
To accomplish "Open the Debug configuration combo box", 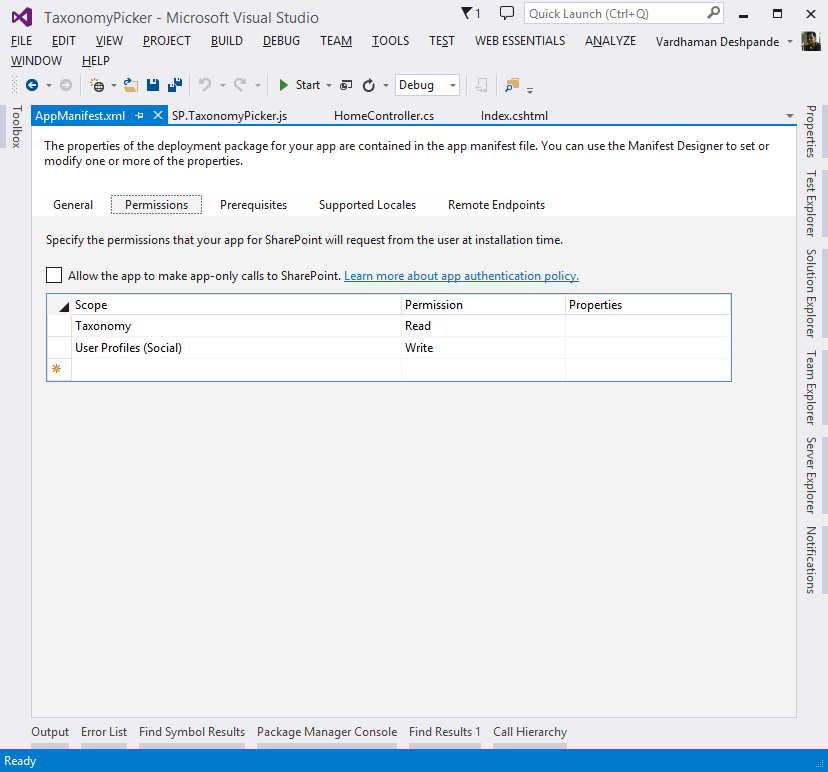I will point(427,85).
